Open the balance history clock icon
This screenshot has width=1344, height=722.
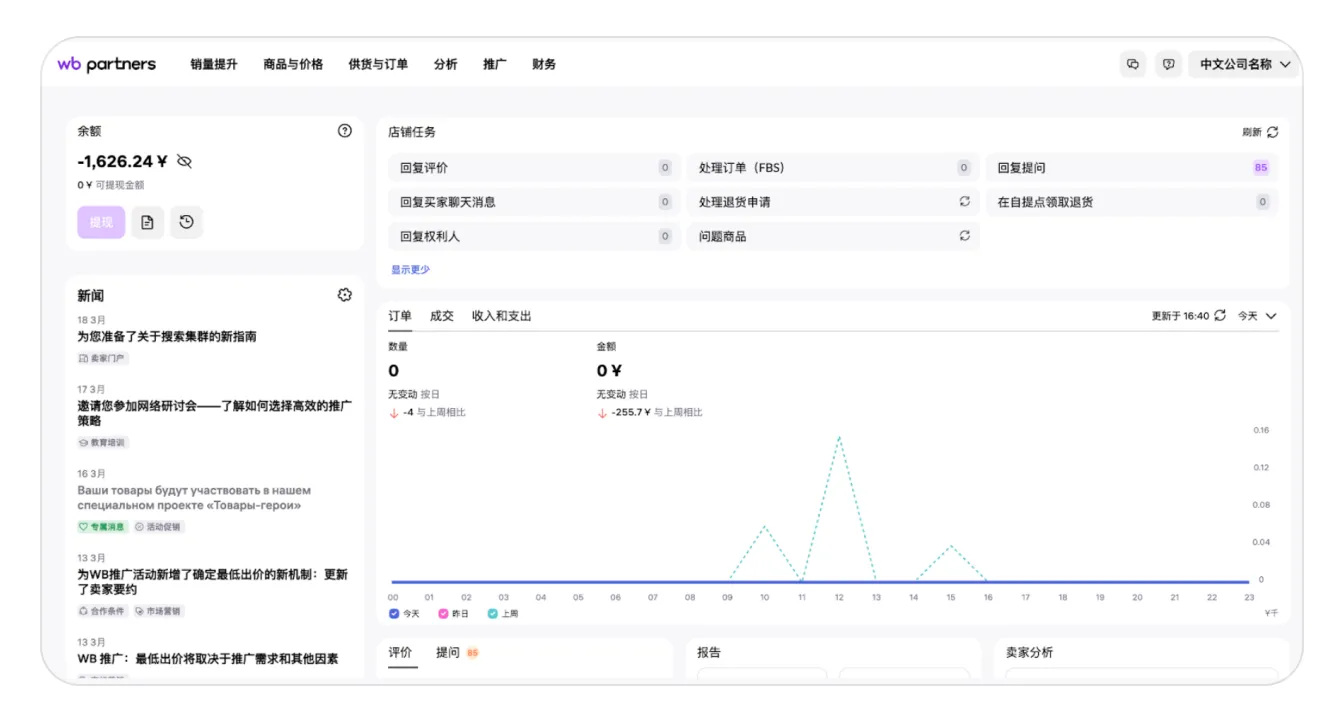pos(186,222)
